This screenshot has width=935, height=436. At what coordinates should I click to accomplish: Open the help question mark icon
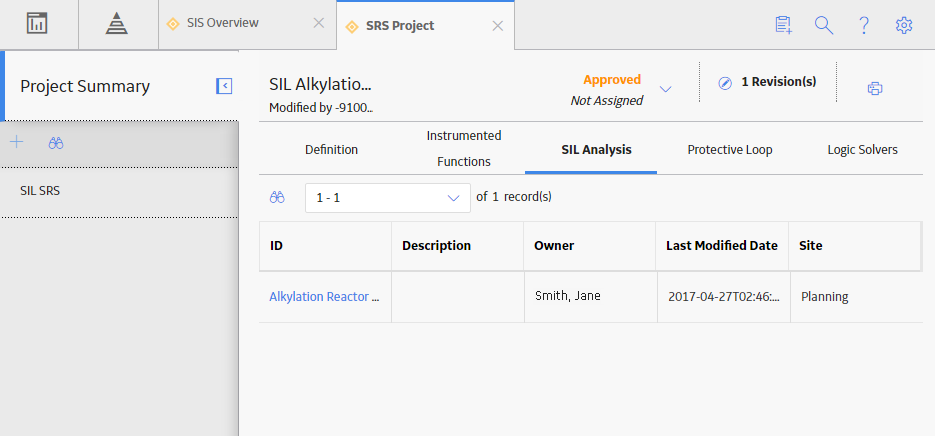863,25
